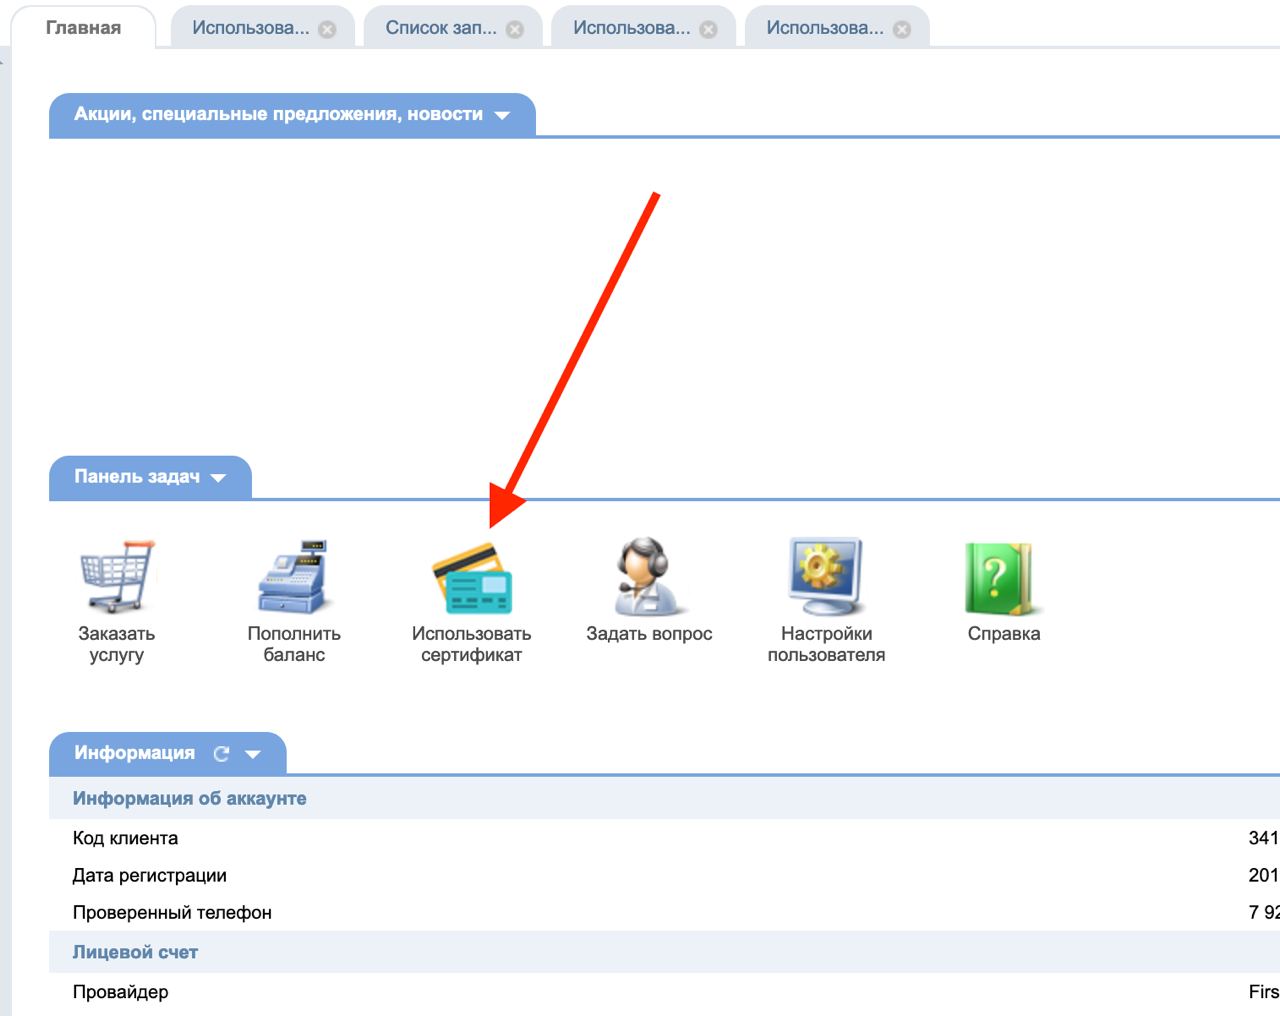This screenshot has width=1280, height=1016.
Task: Select the 'Информация об аккаунте' header row
Action: (664, 798)
